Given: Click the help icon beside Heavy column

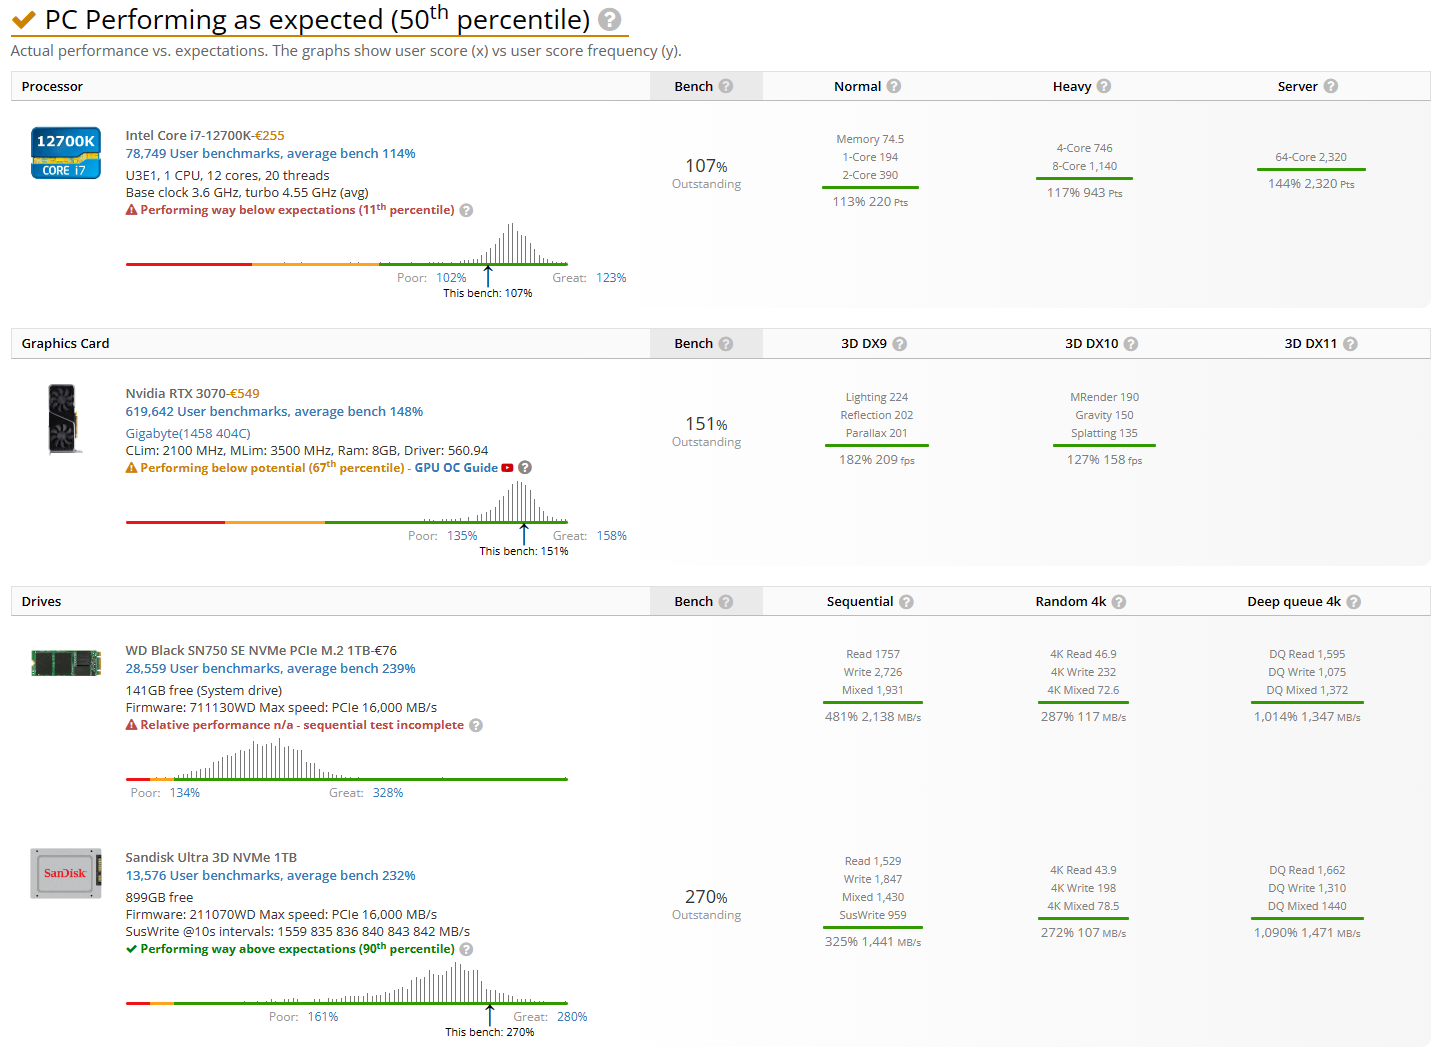Looking at the screenshot, I should (x=1104, y=86).
